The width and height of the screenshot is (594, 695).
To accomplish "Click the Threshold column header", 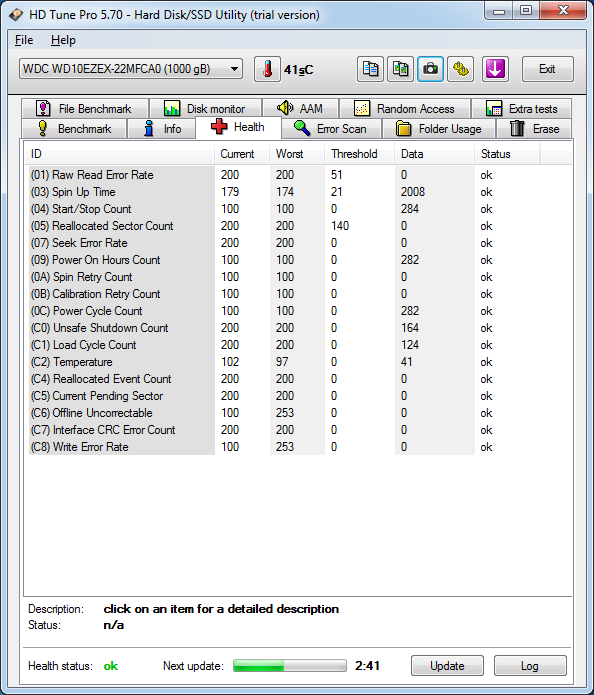I will coord(360,154).
